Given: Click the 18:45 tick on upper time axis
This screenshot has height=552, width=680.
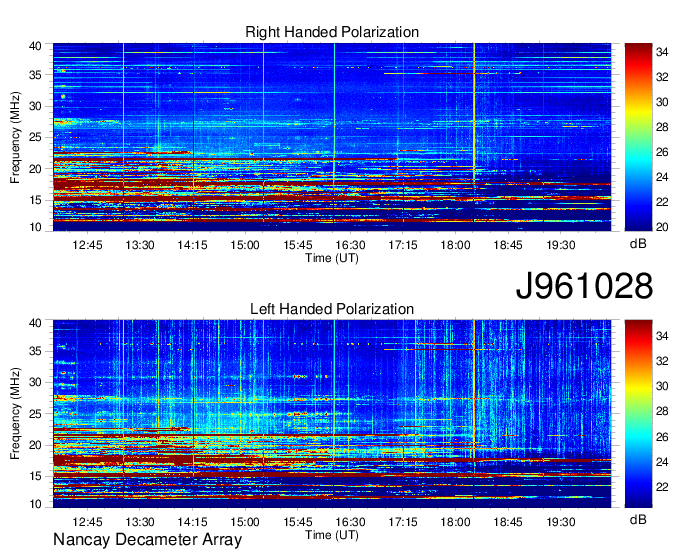Looking at the screenshot, I should pyautogui.click(x=508, y=245).
